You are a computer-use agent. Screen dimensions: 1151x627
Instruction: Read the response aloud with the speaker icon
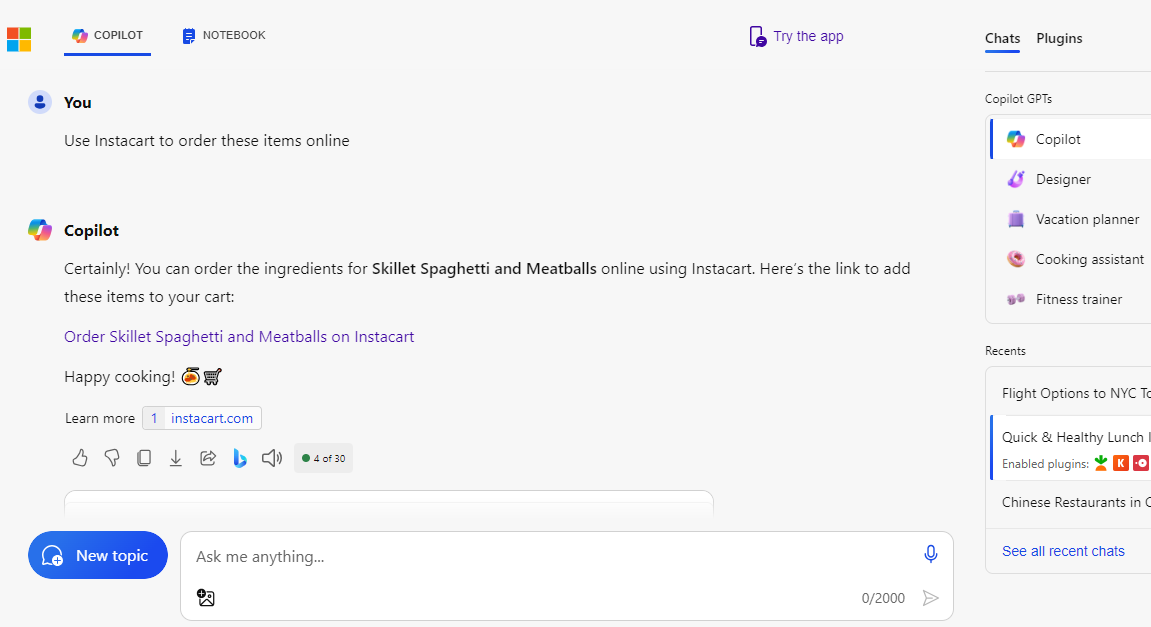pyautogui.click(x=271, y=457)
